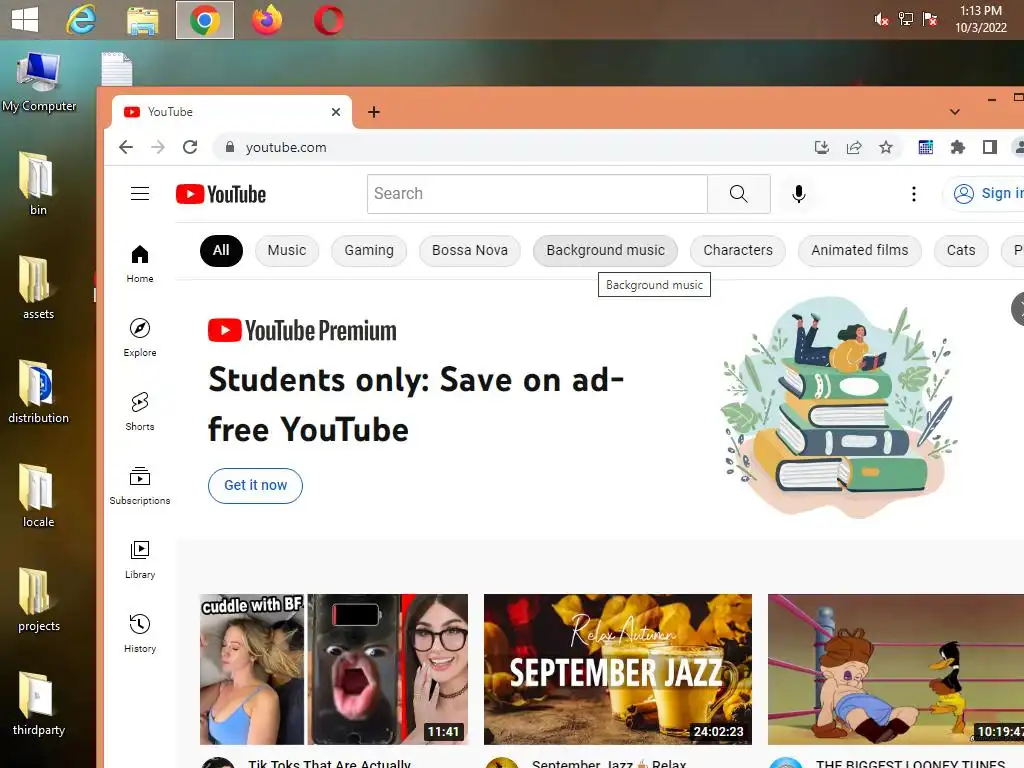Open a new Chrome tab

pos(374,112)
